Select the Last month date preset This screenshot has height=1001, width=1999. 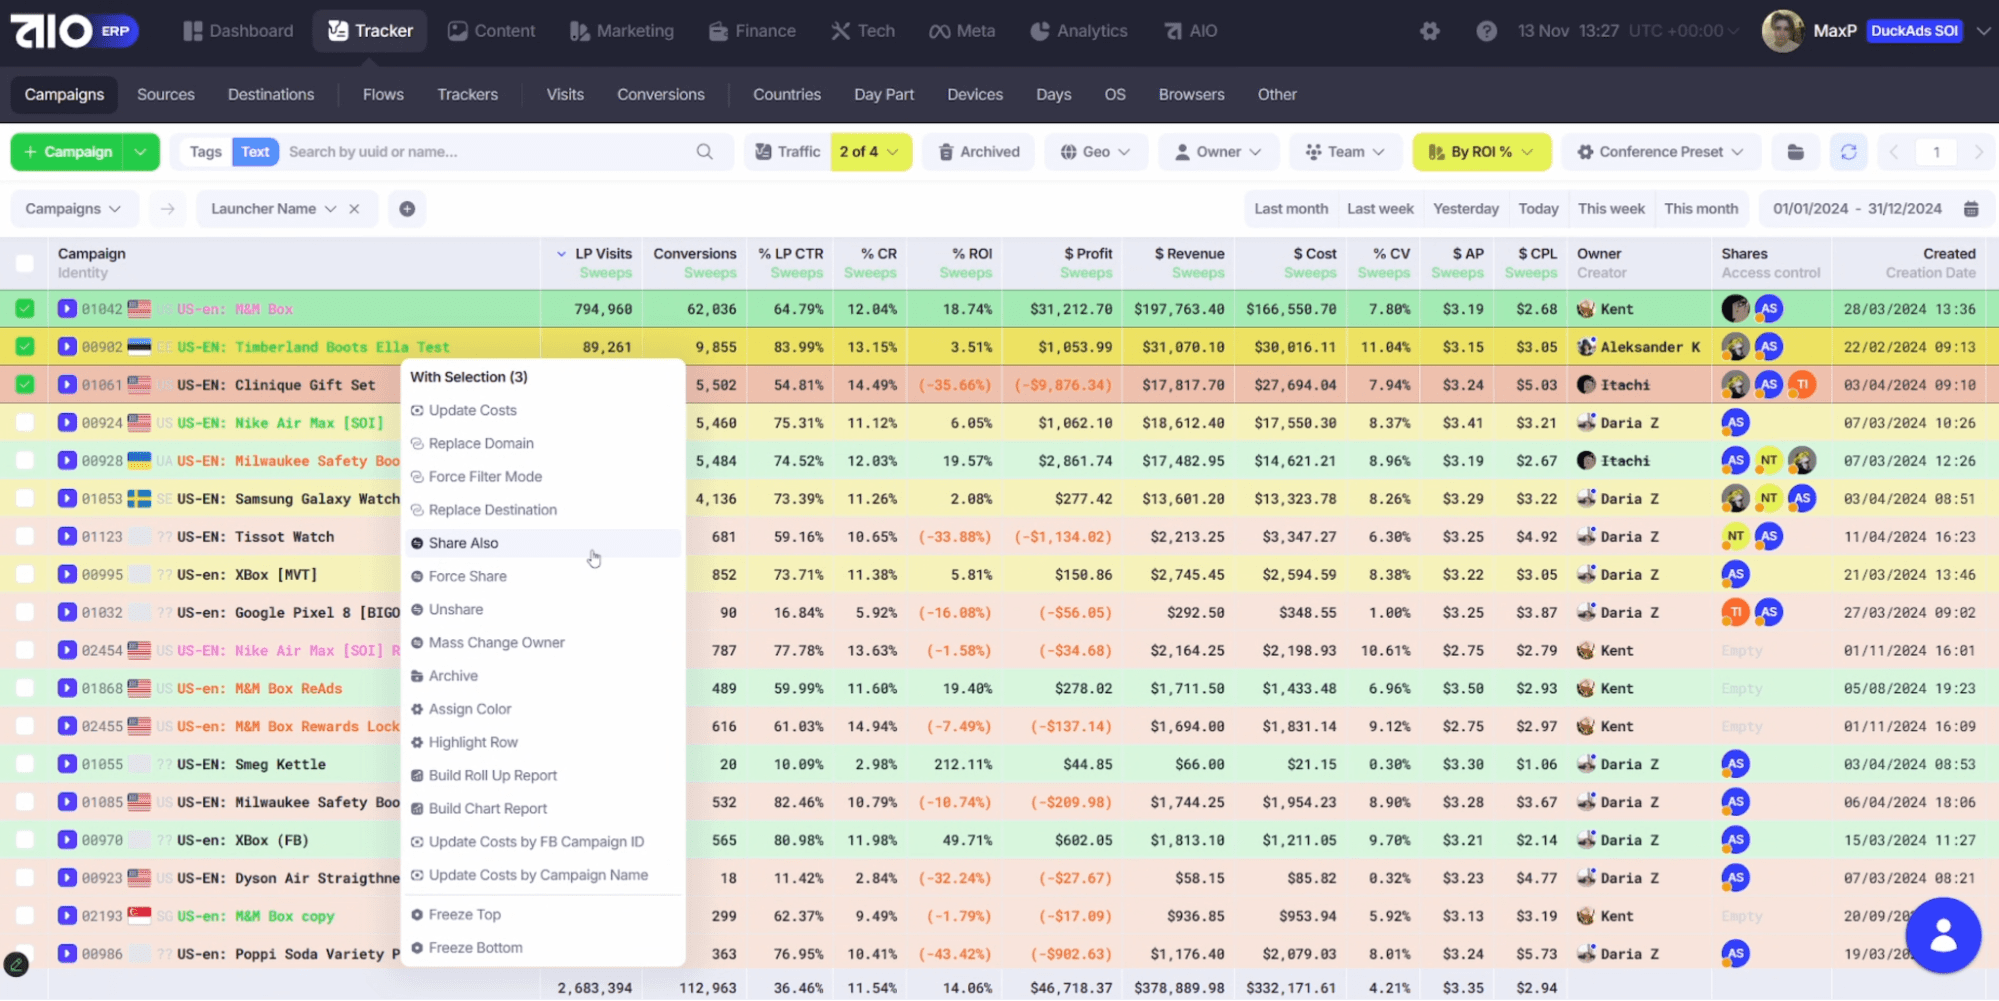tap(1290, 209)
